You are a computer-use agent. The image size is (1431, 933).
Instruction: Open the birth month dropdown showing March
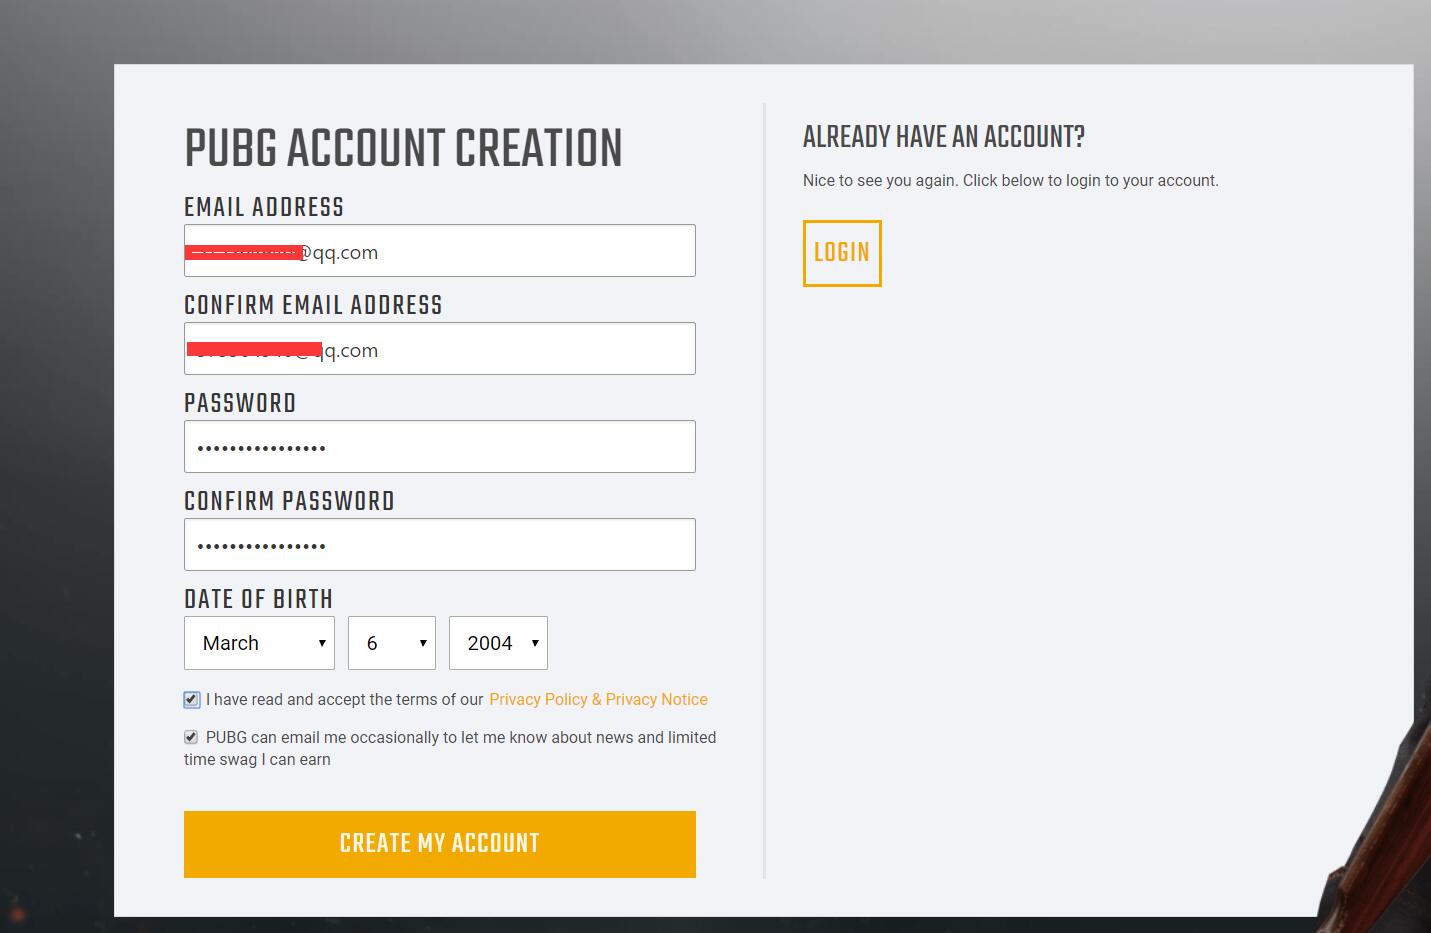[259, 643]
